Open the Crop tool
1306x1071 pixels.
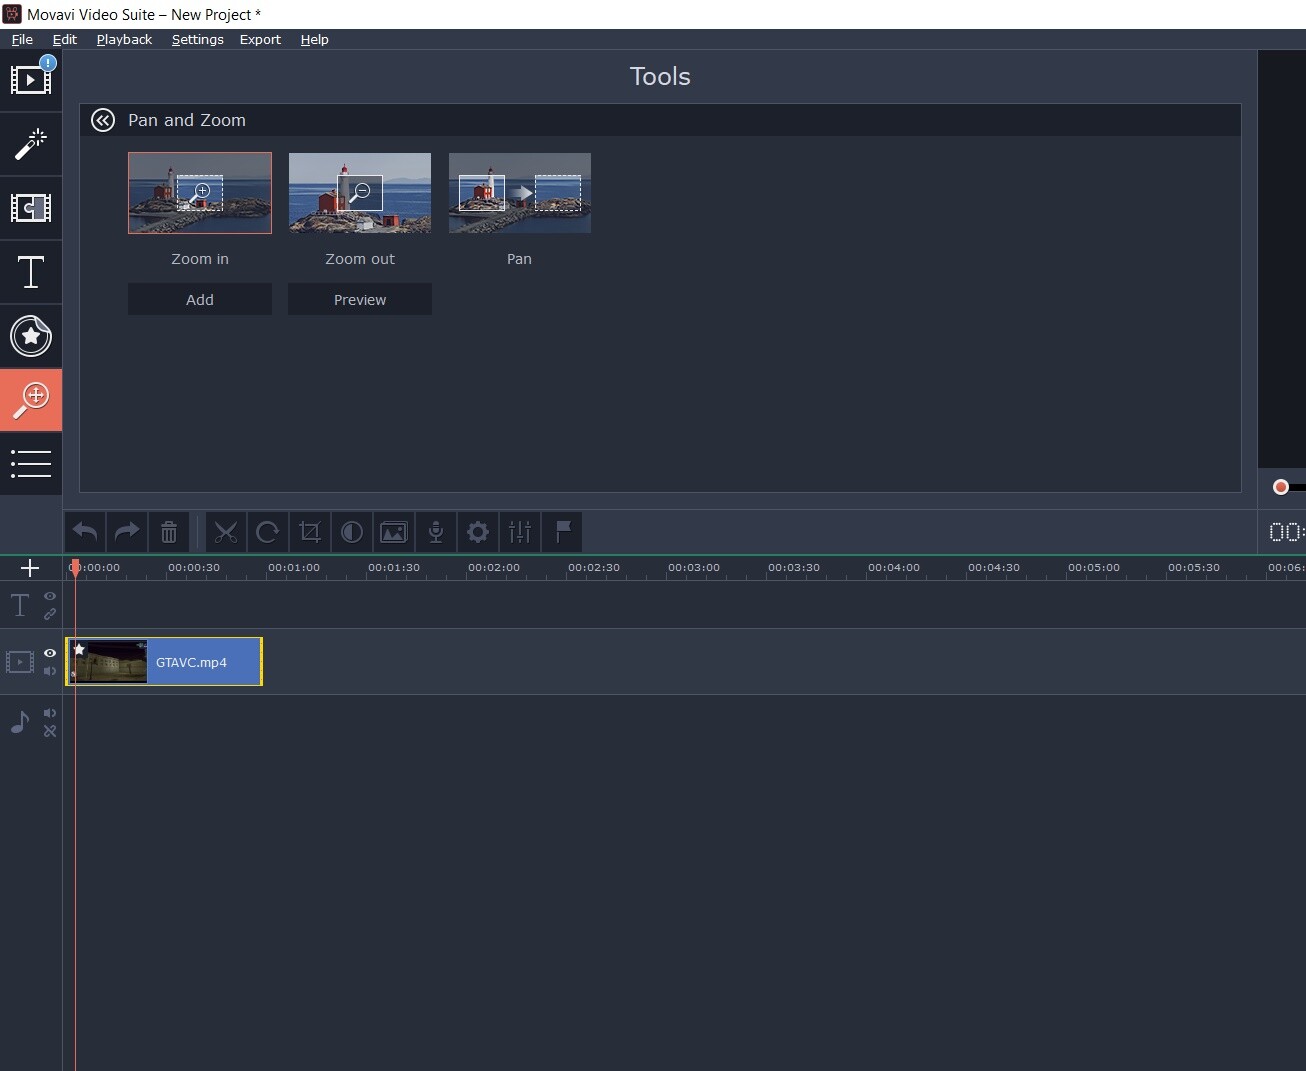tap(309, 532)
